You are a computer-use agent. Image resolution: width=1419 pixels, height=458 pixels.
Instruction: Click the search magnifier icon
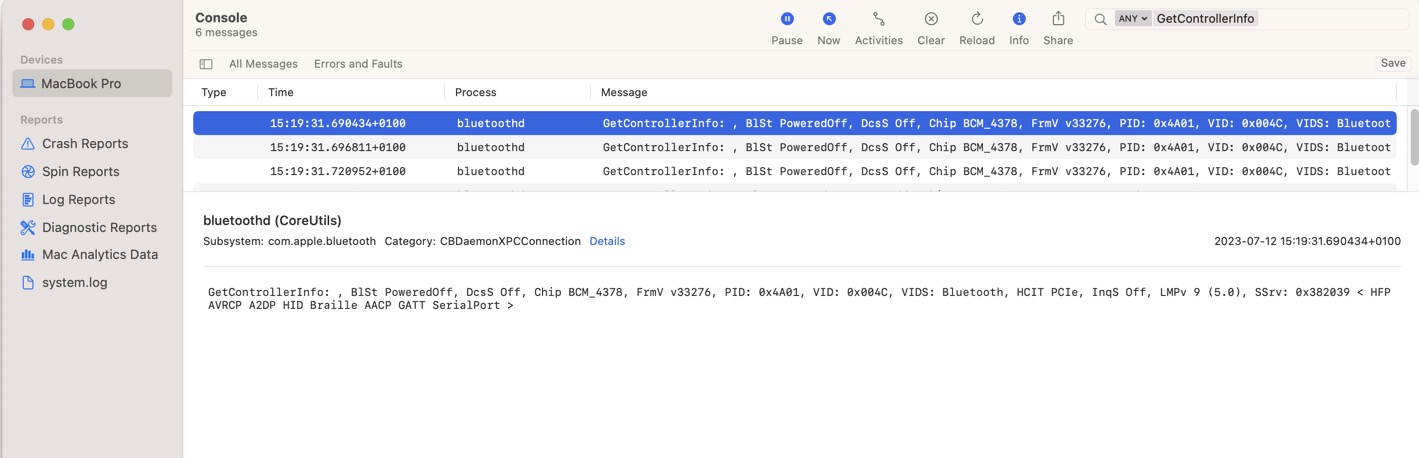1100,19
